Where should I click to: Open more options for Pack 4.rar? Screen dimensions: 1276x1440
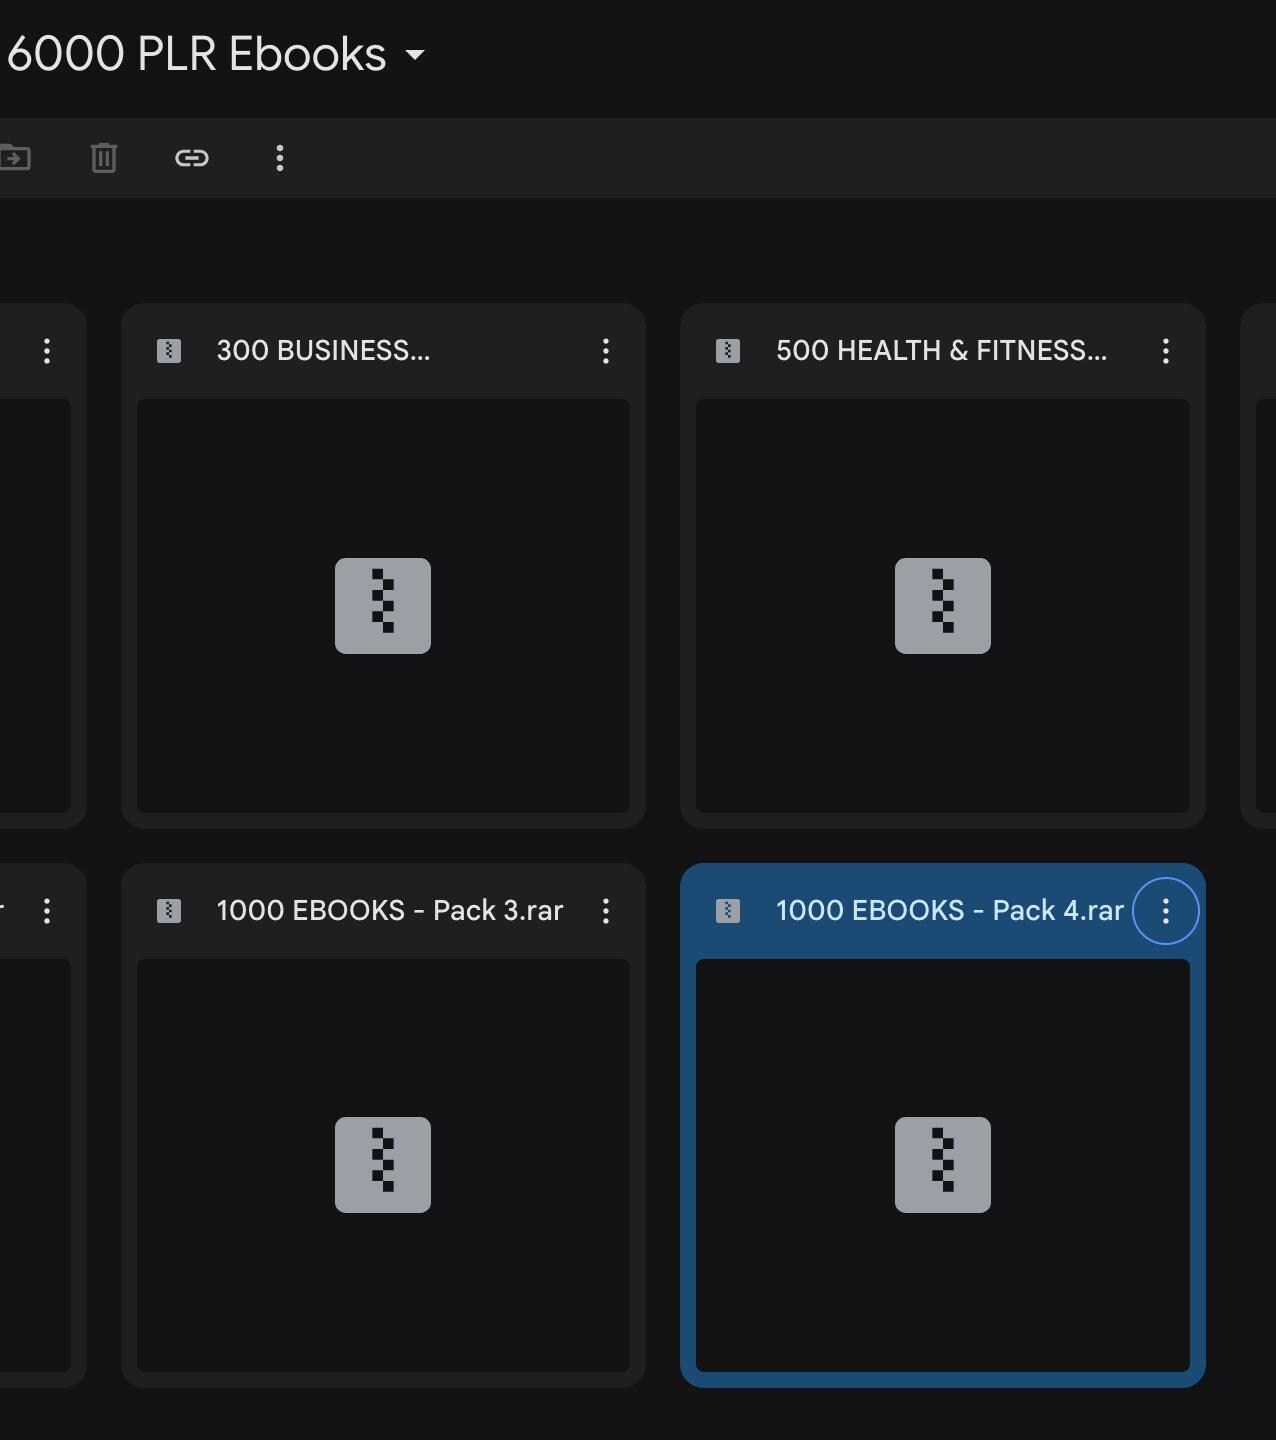1166,911
